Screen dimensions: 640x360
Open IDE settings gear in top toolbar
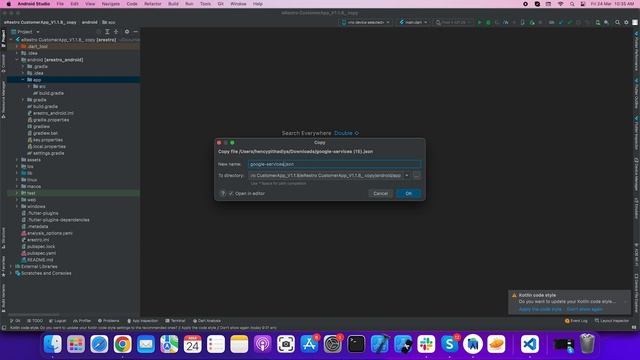pyautogui.click(x=626, y=22)
